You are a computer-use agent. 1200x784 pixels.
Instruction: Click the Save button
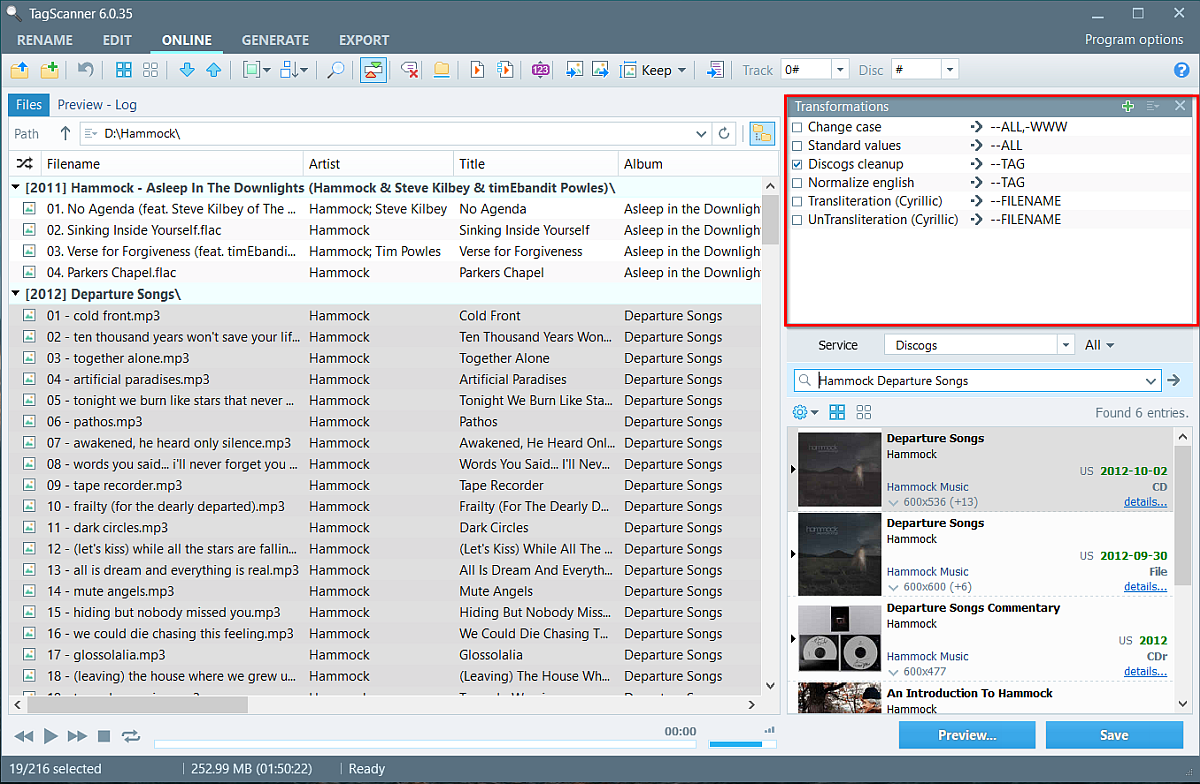click(x=1113, y=735)
